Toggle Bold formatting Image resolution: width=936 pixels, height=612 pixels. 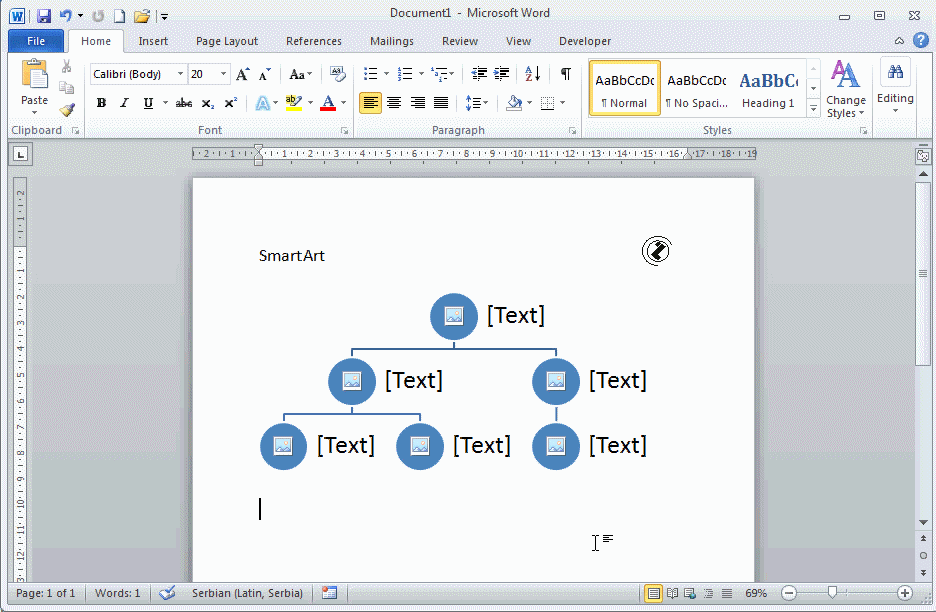101,103
